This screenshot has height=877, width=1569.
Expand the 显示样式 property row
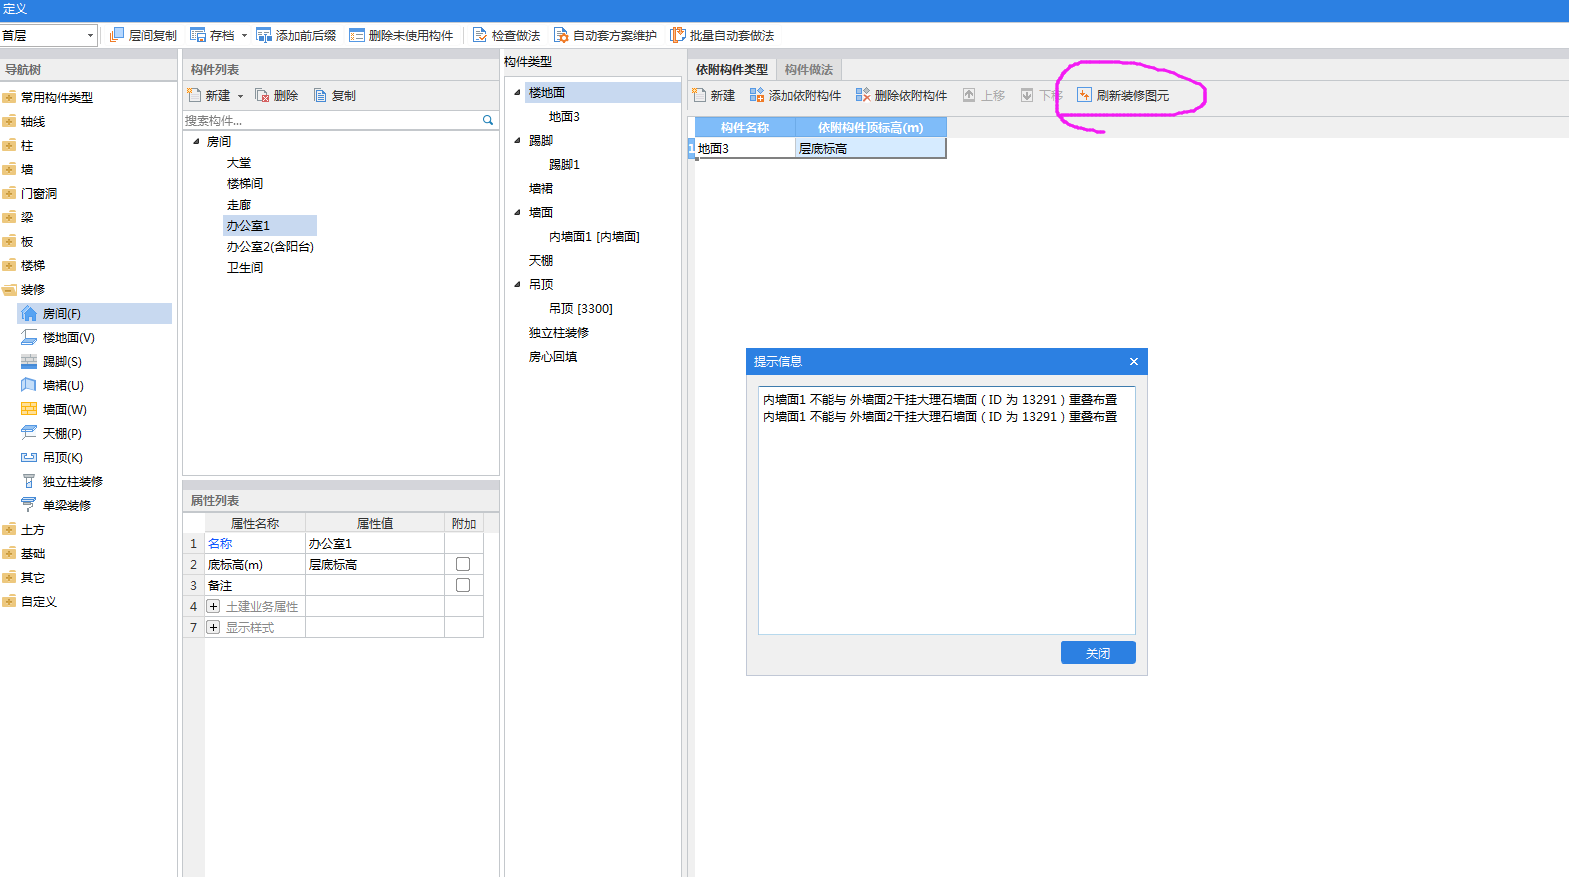pyautogui.click(x=213, y=627)
